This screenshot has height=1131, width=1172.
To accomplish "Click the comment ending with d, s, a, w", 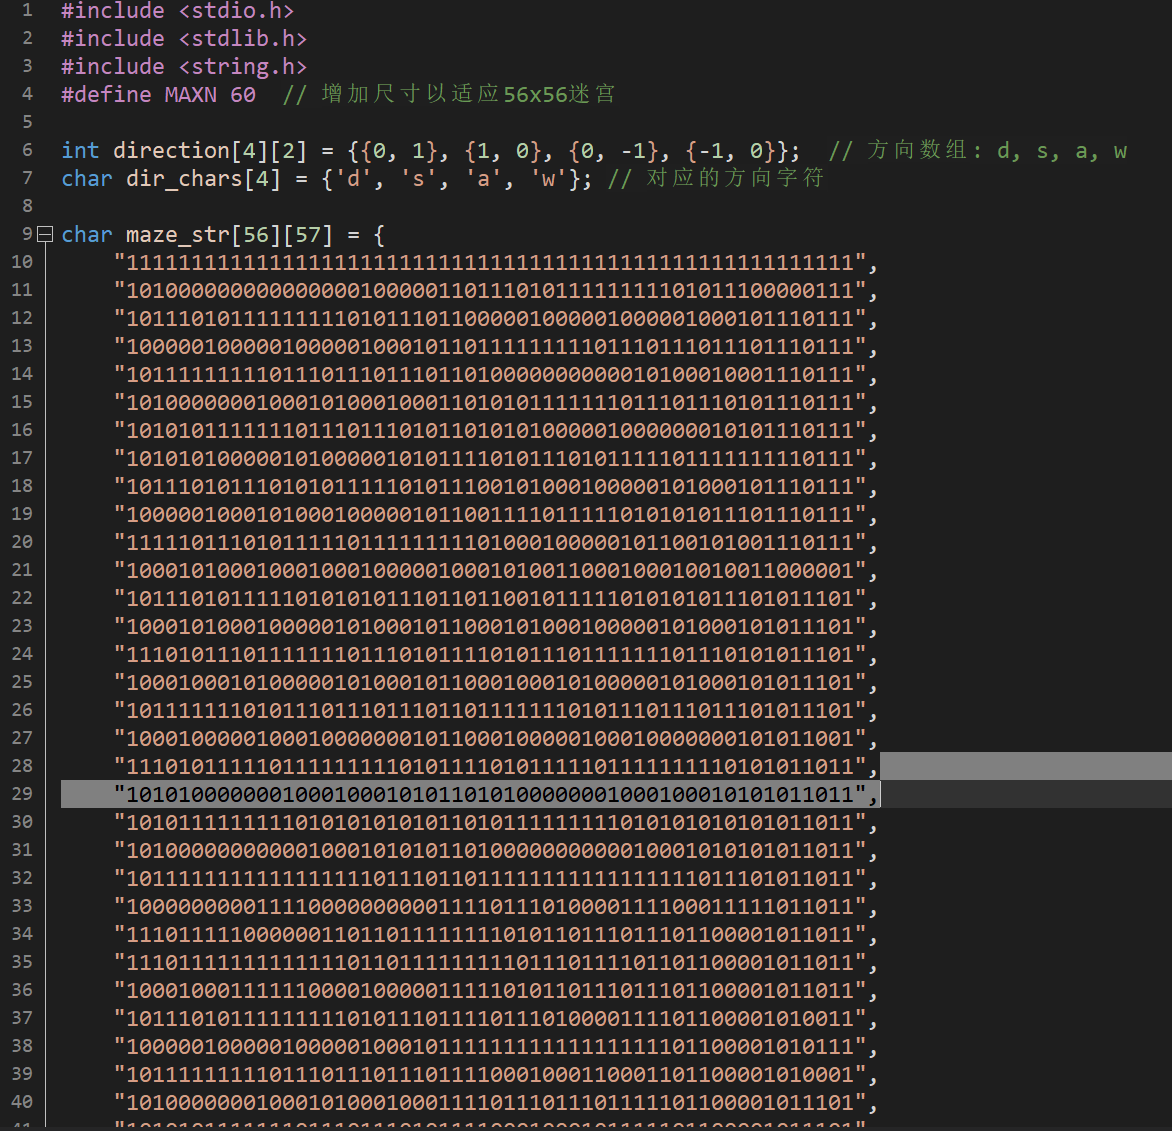I will [x=978, y=151].
